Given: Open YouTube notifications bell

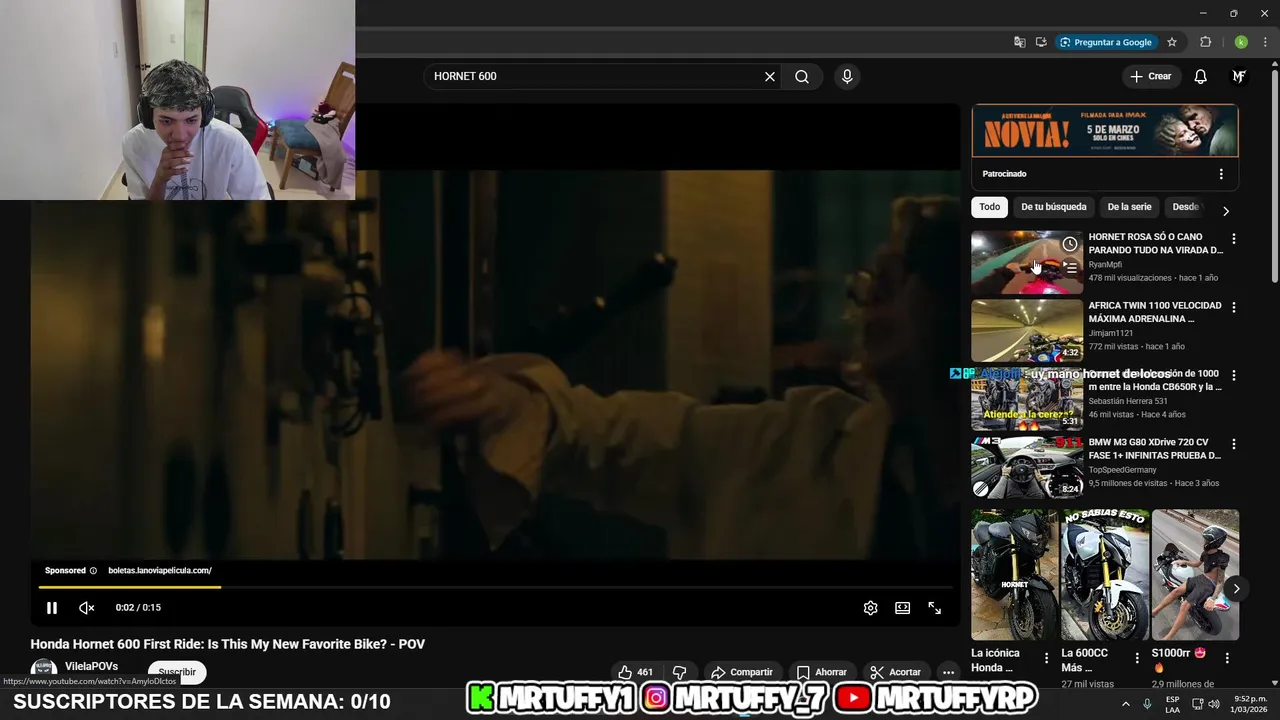Looking at the screenshot, I should point(1201,76).
